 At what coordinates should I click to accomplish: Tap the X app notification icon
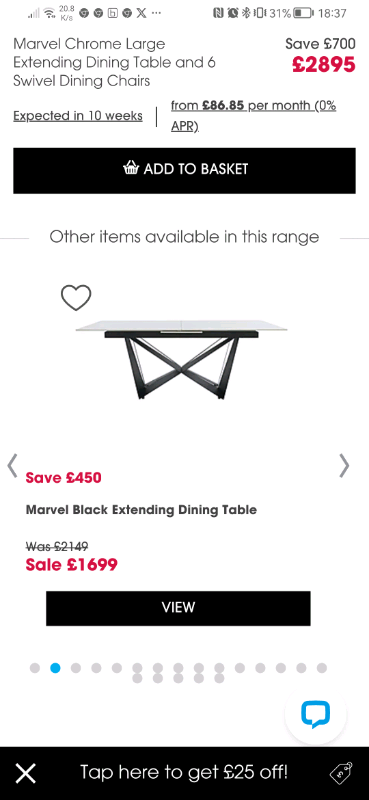tap(141, 13)
